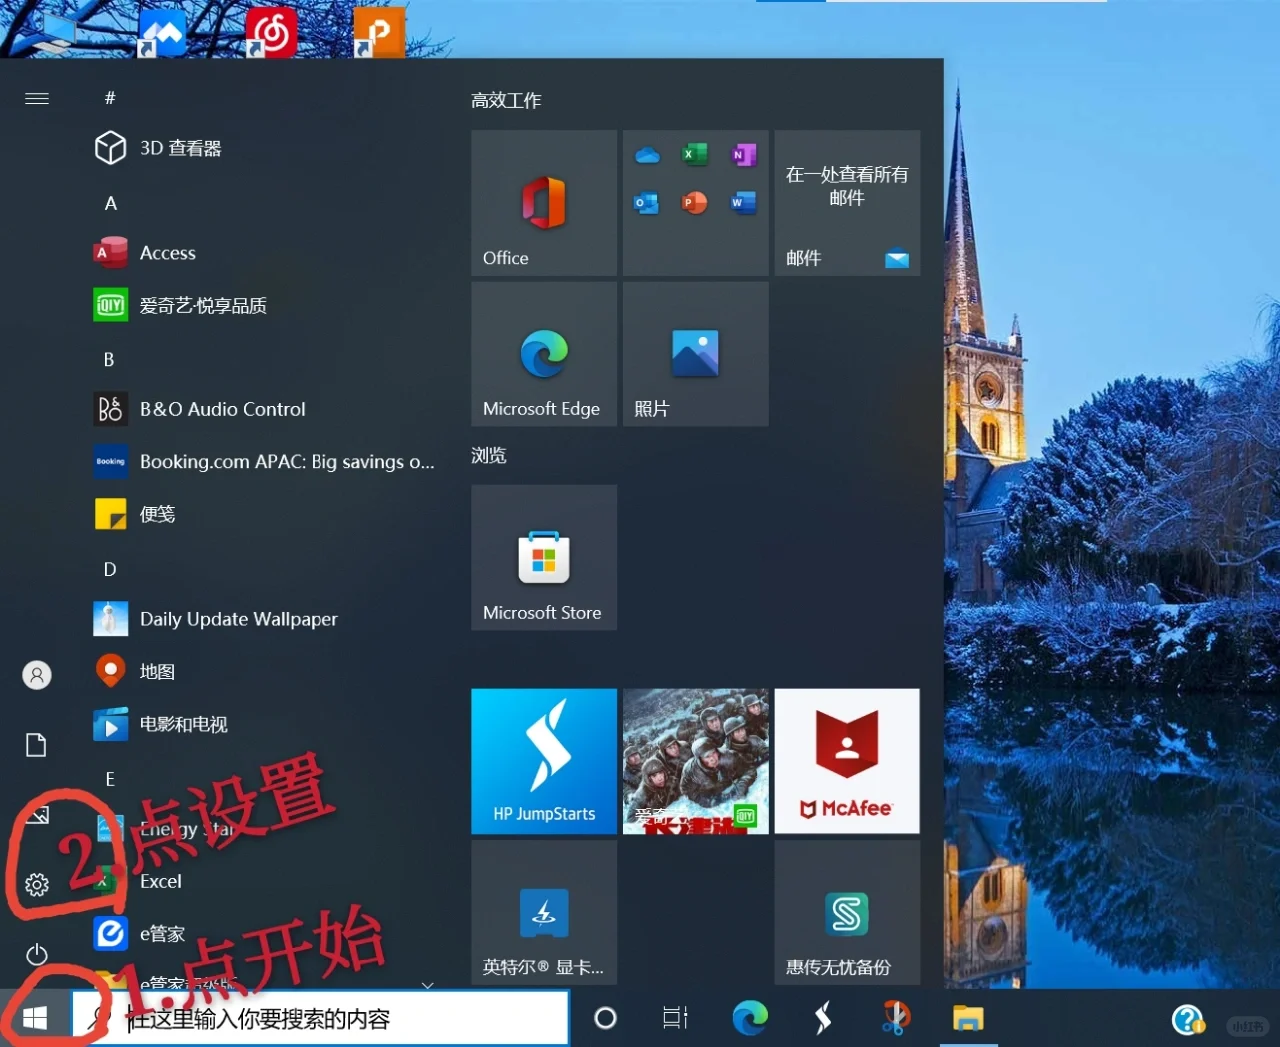Open the HP JumpStarts tile
Screen dimensions: 1280x1047
coord(543,760)
